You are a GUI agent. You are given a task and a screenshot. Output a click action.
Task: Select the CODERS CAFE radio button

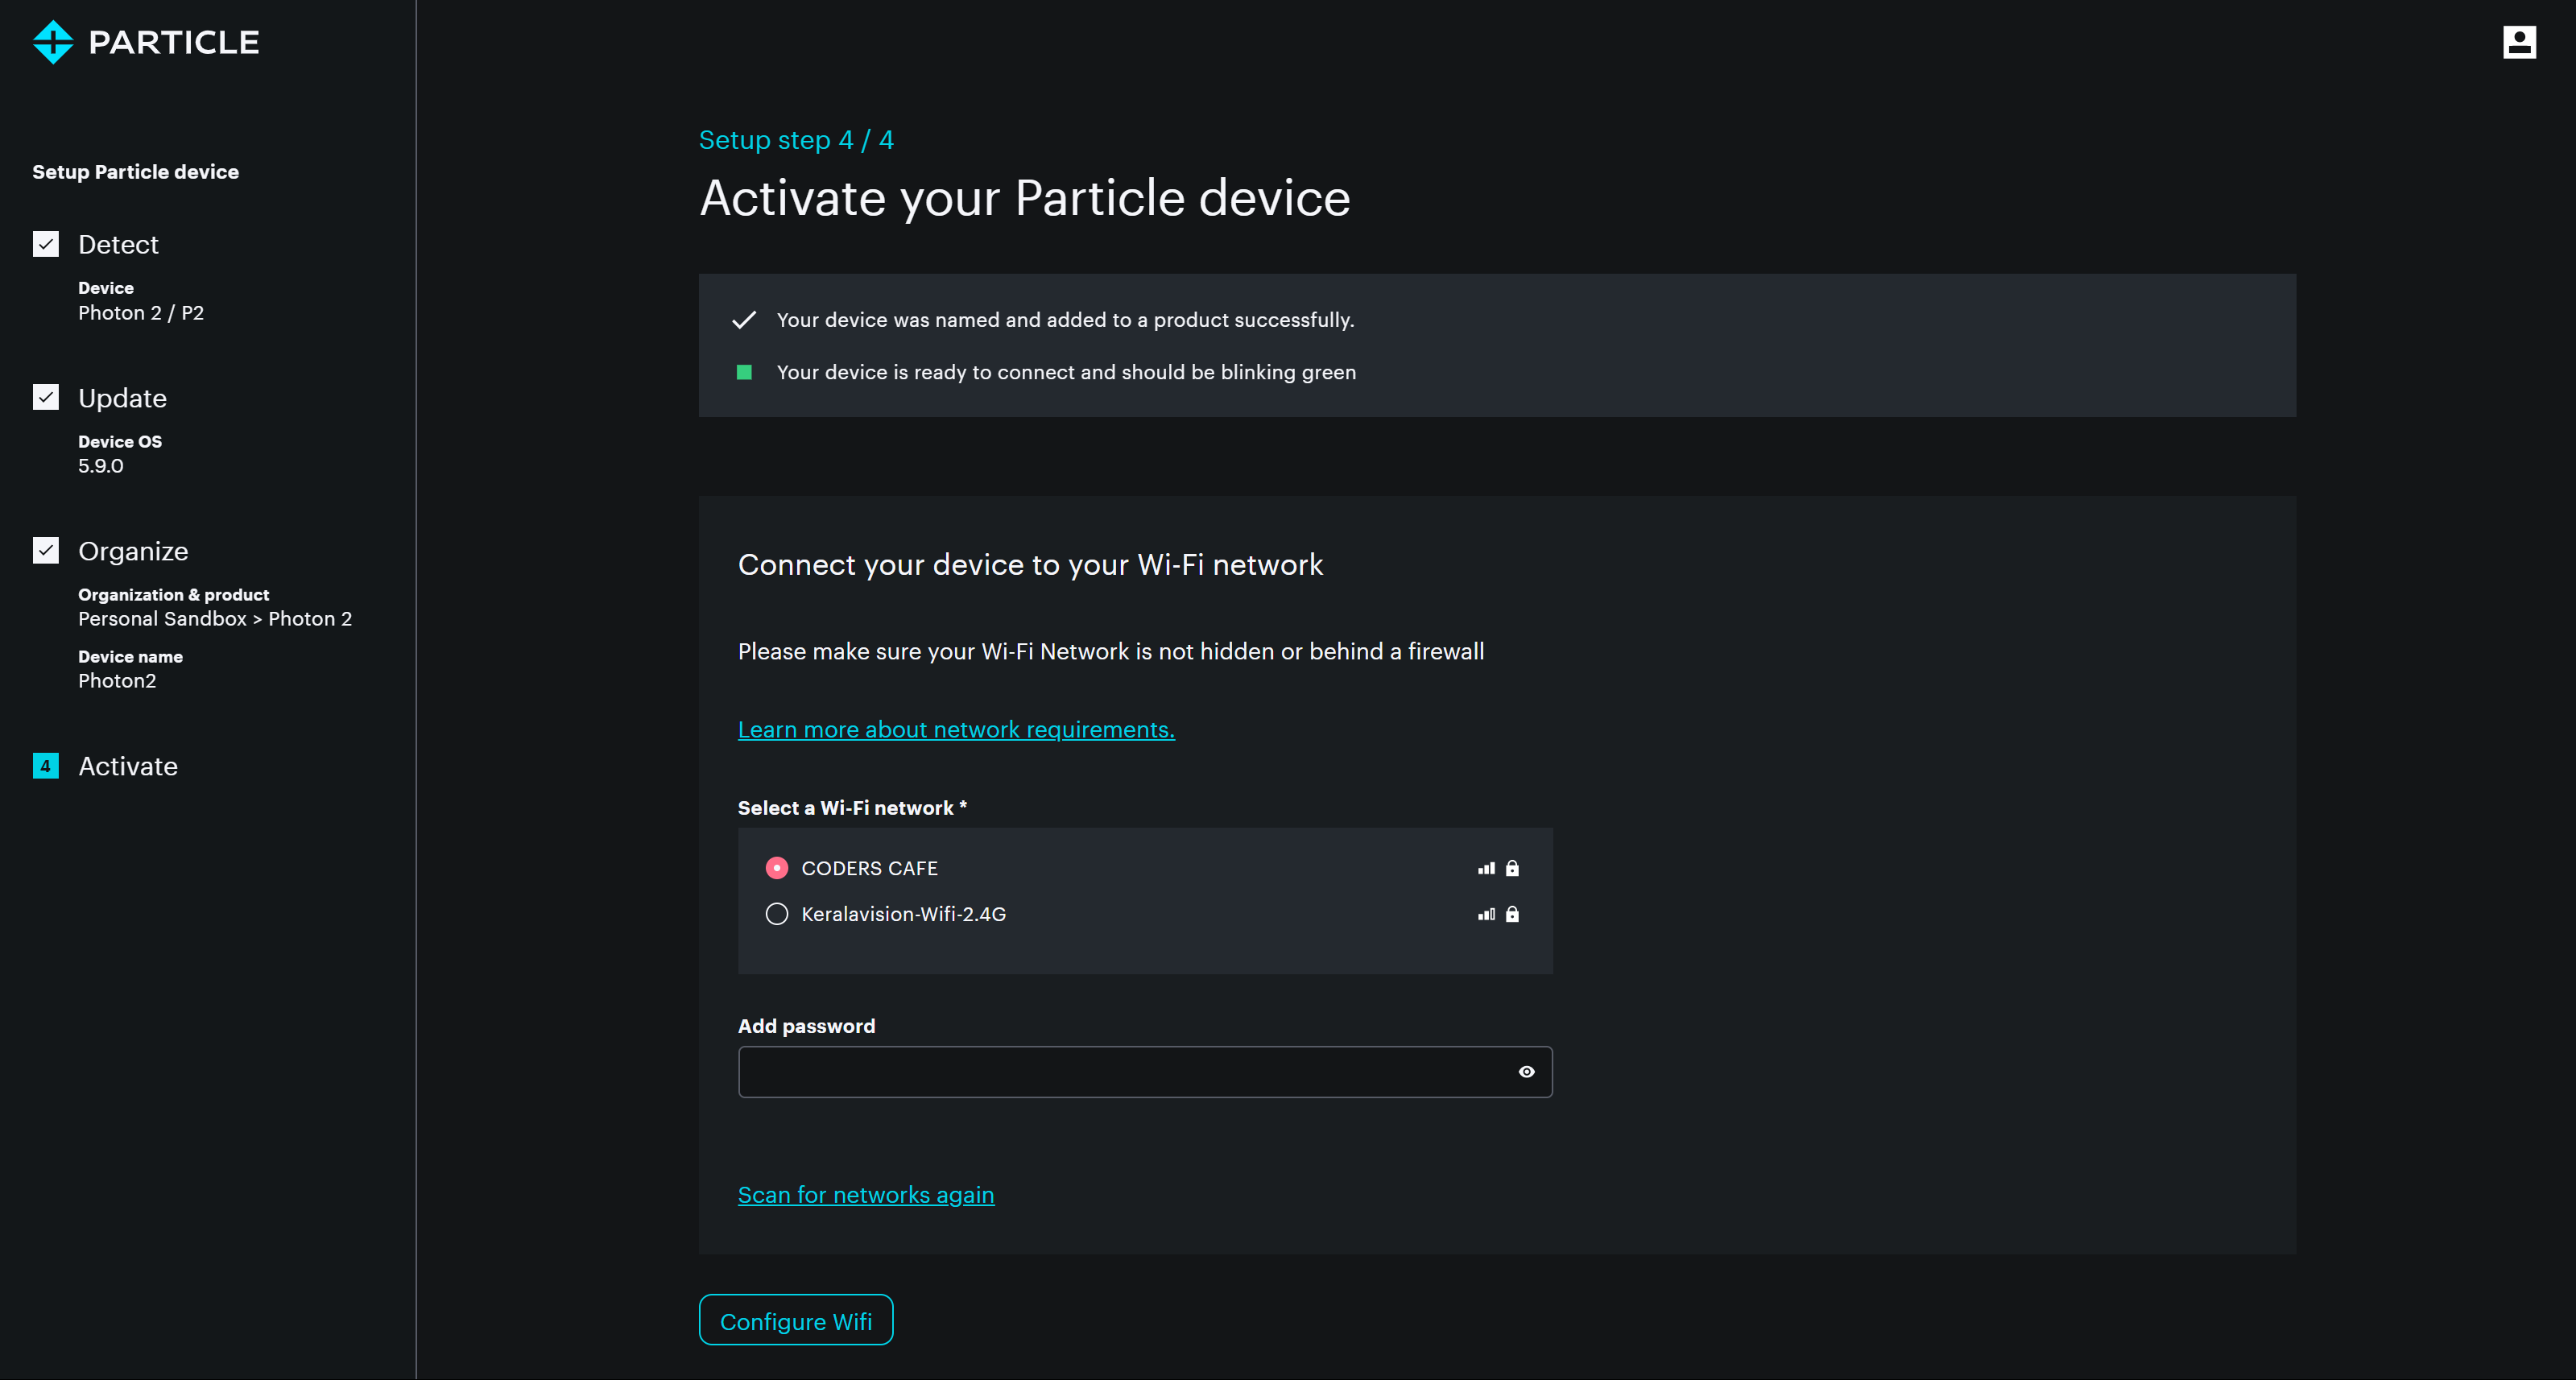tap(777, 868)
